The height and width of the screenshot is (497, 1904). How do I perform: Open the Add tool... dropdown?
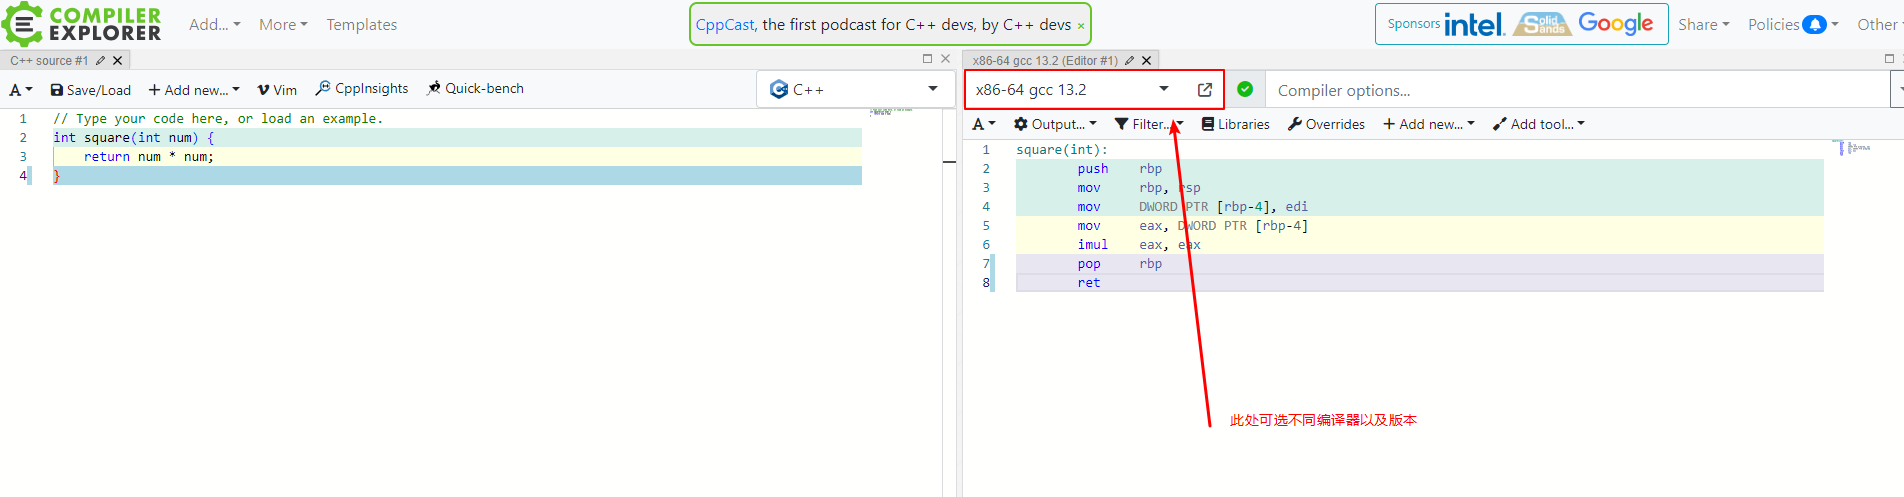pyautogui.click(x=1539, y=124)
